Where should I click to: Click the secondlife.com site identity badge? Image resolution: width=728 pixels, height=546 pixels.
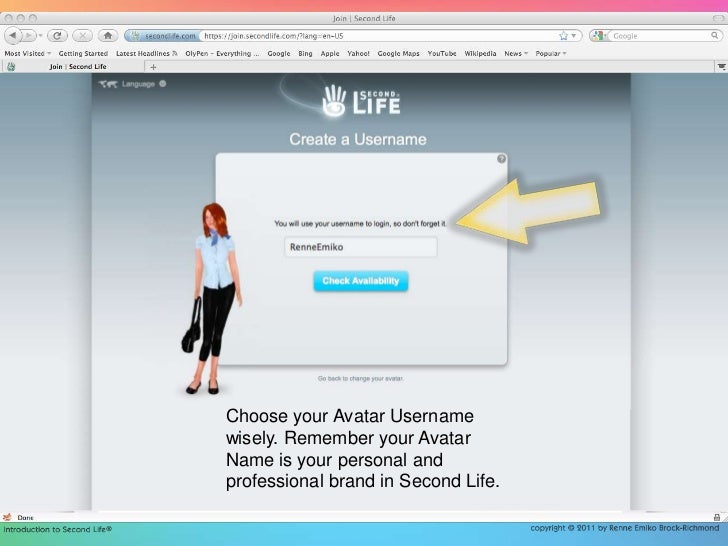point(163,36)
